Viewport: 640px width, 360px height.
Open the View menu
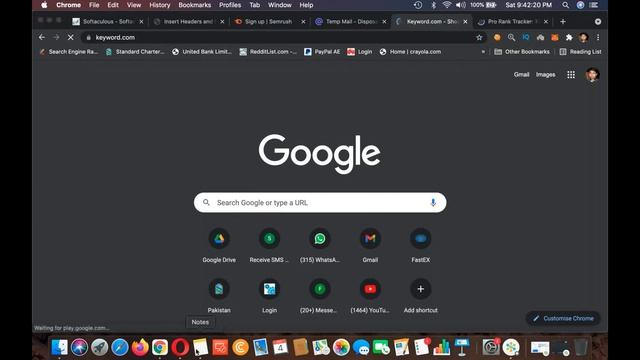point(133,5)
